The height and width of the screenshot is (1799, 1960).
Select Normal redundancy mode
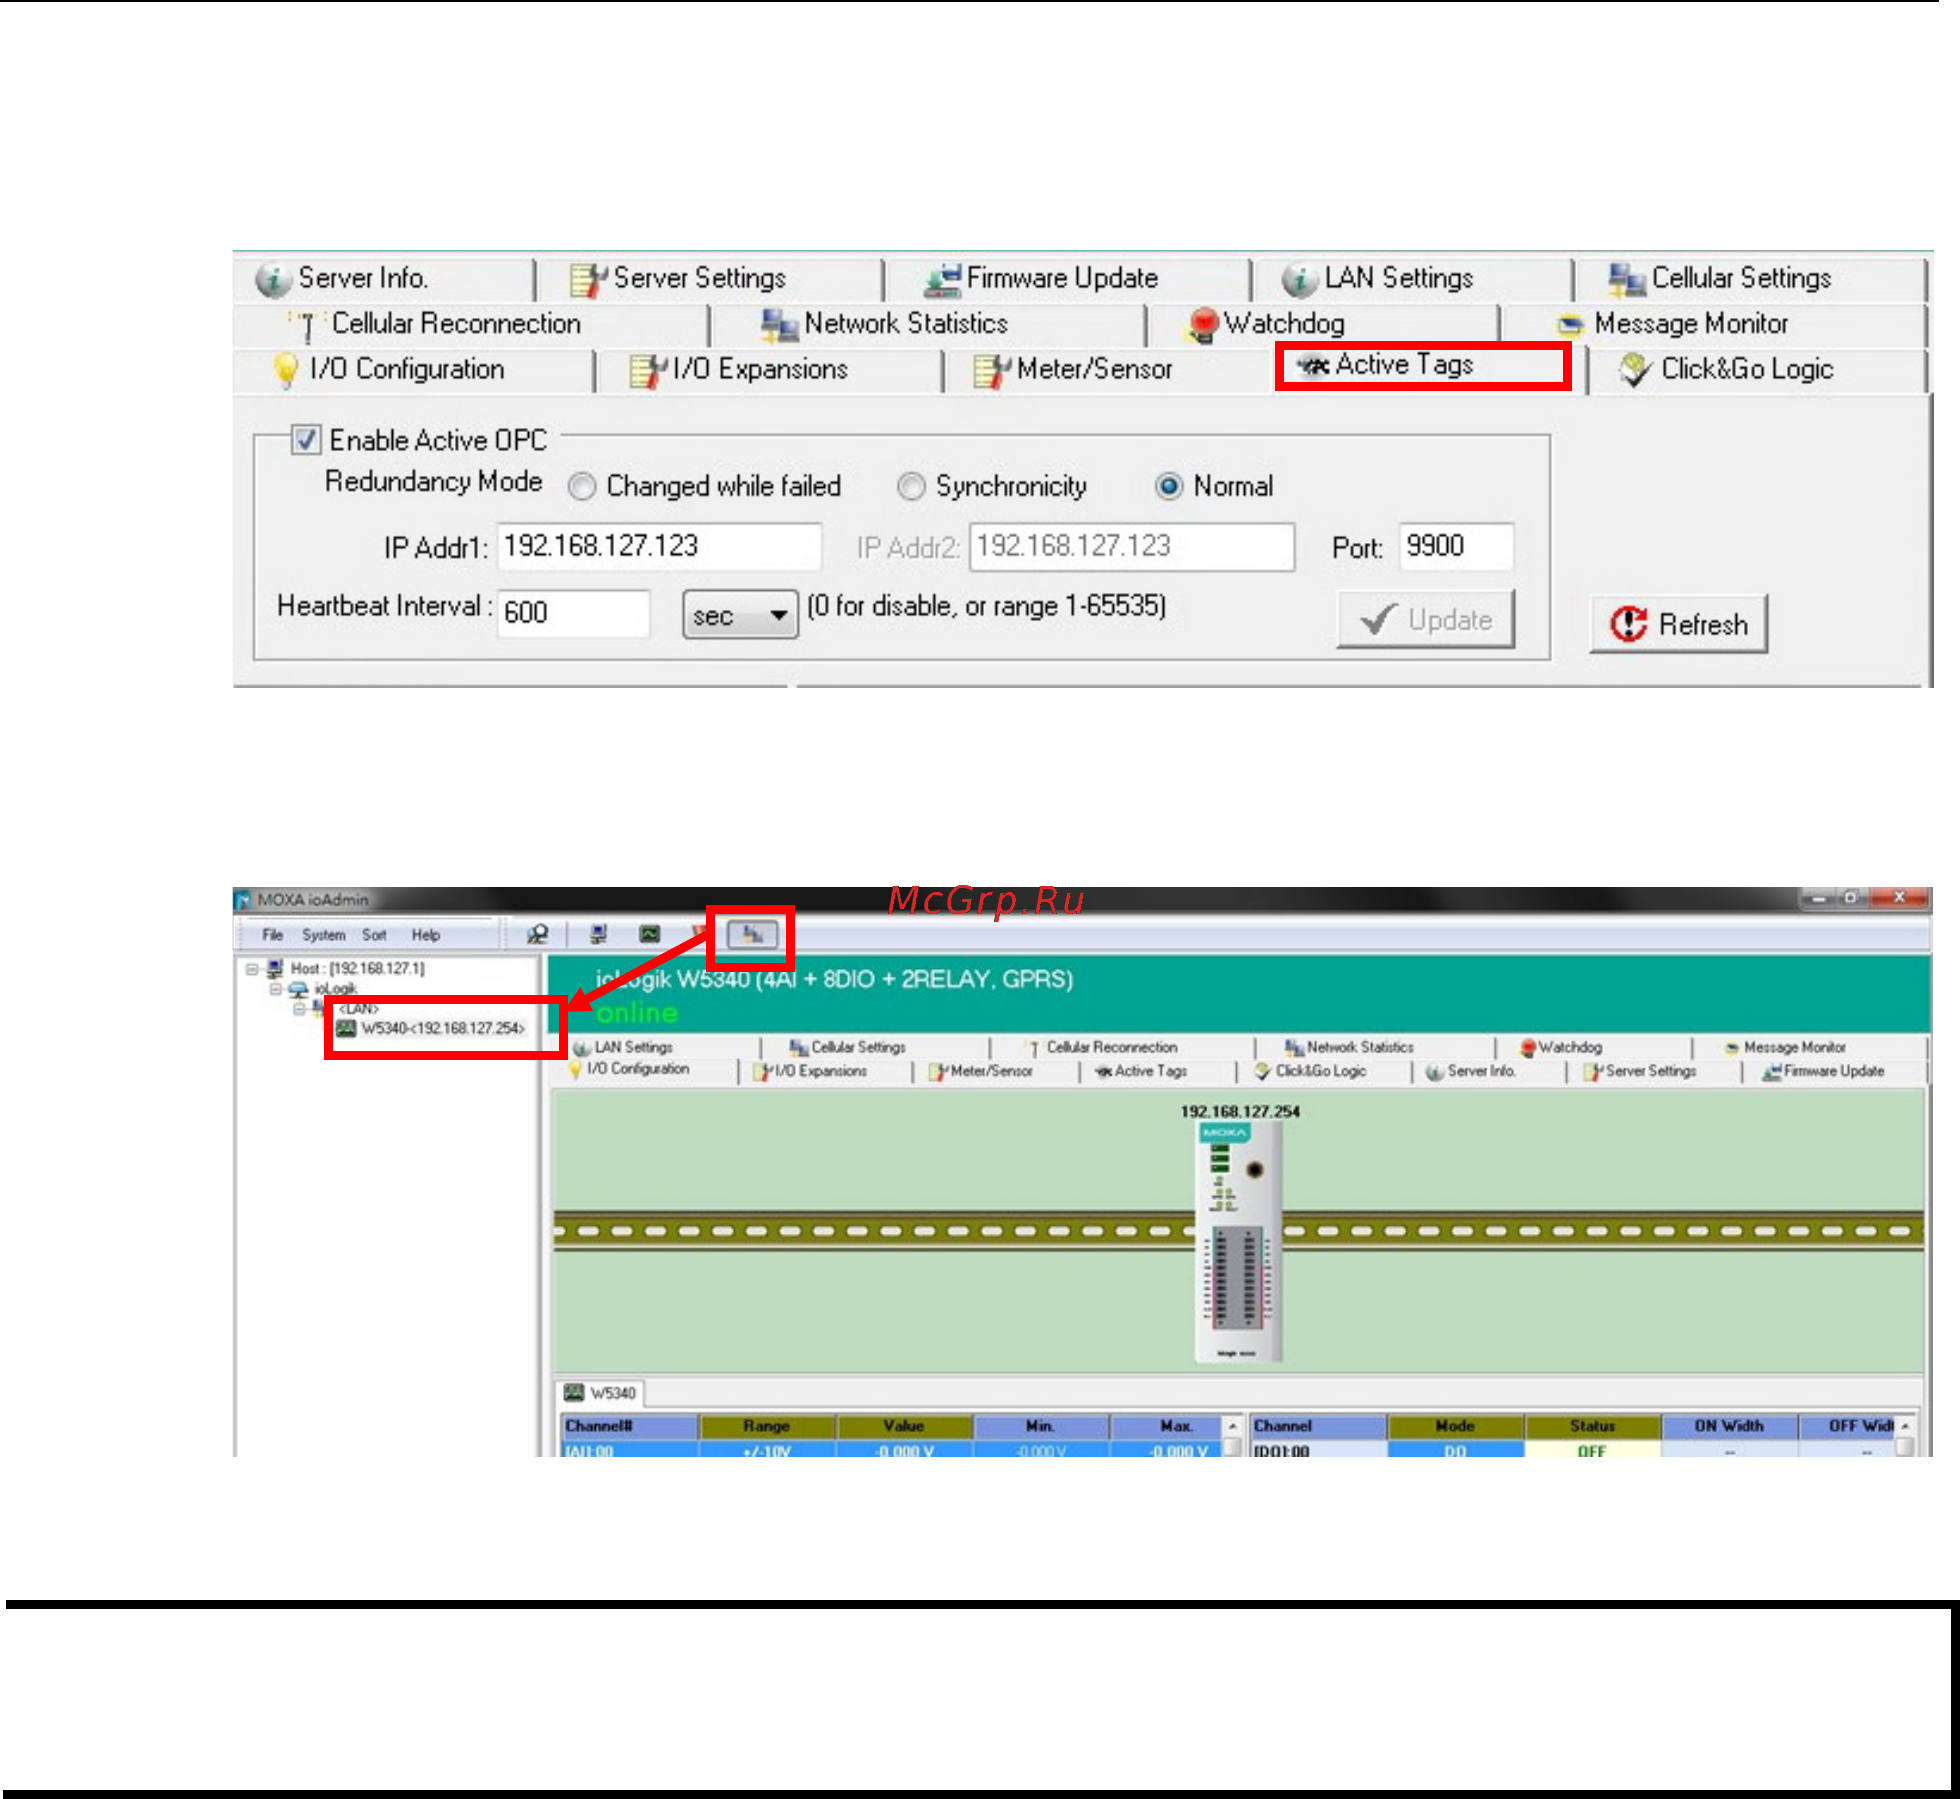point(1168,487)
